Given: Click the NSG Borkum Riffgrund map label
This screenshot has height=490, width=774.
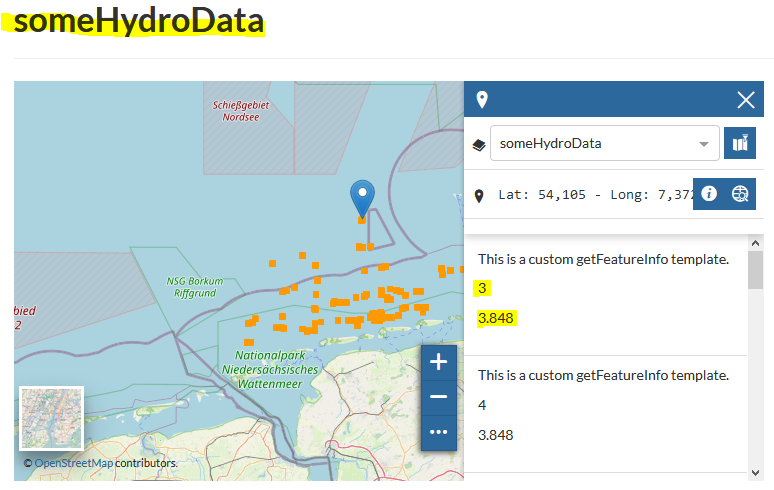Looking at the screenshot, I should tap(195, 287).
